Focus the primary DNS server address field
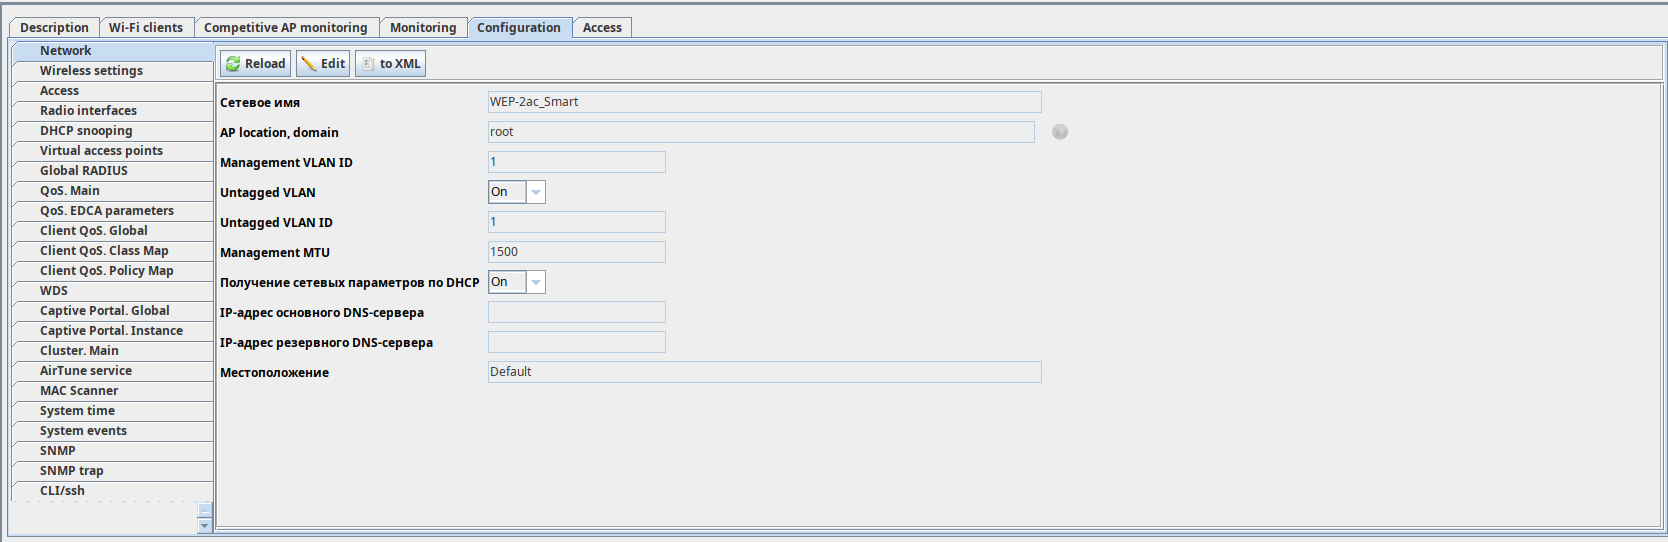Viewport: 1668px width, 542px height. [576, 312]
